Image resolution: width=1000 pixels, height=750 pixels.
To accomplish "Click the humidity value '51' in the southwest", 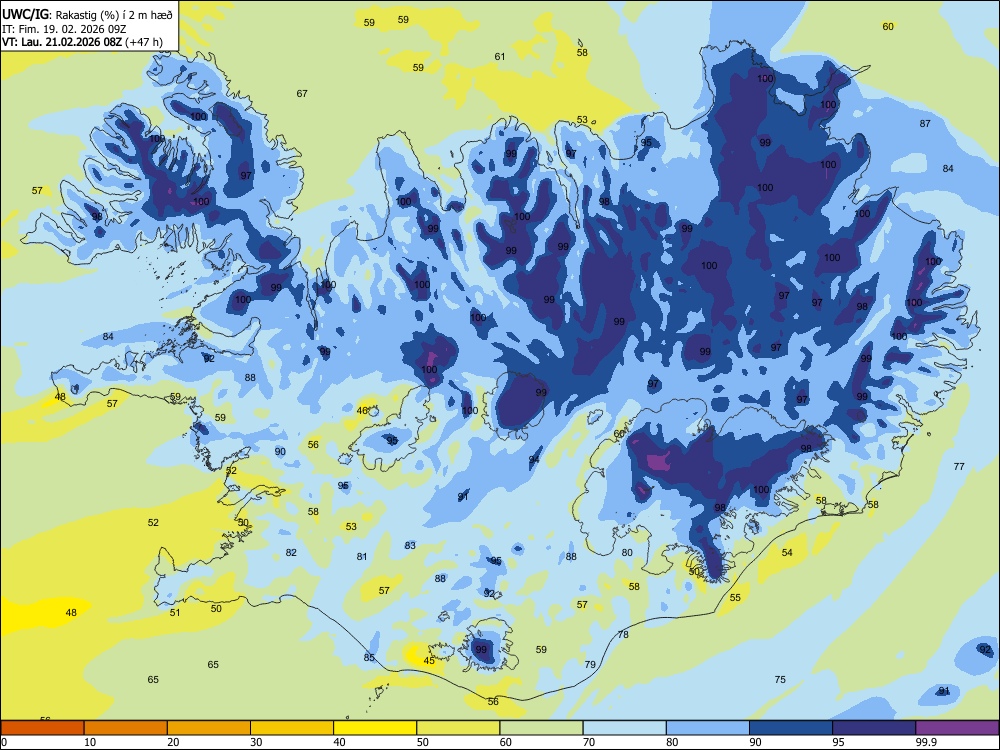I will click(175, 613).
